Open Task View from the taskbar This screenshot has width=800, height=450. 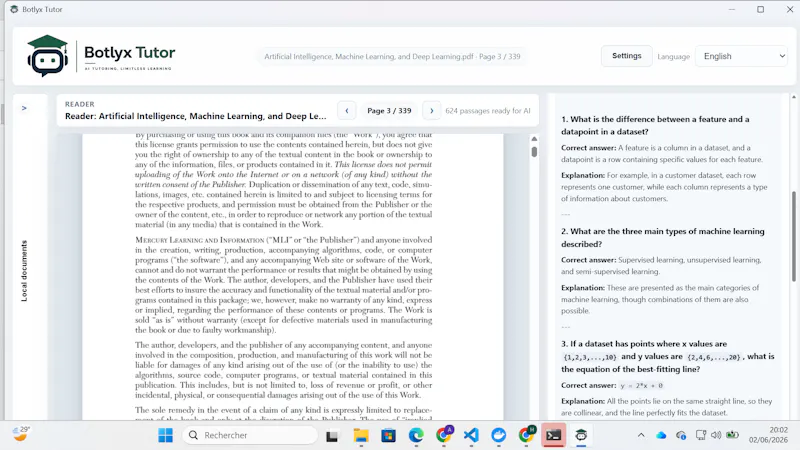(332, 436)
